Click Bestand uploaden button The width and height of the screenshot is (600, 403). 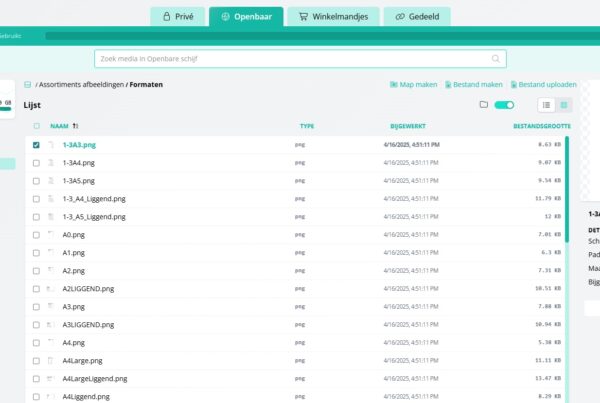(x=544, y=85)
